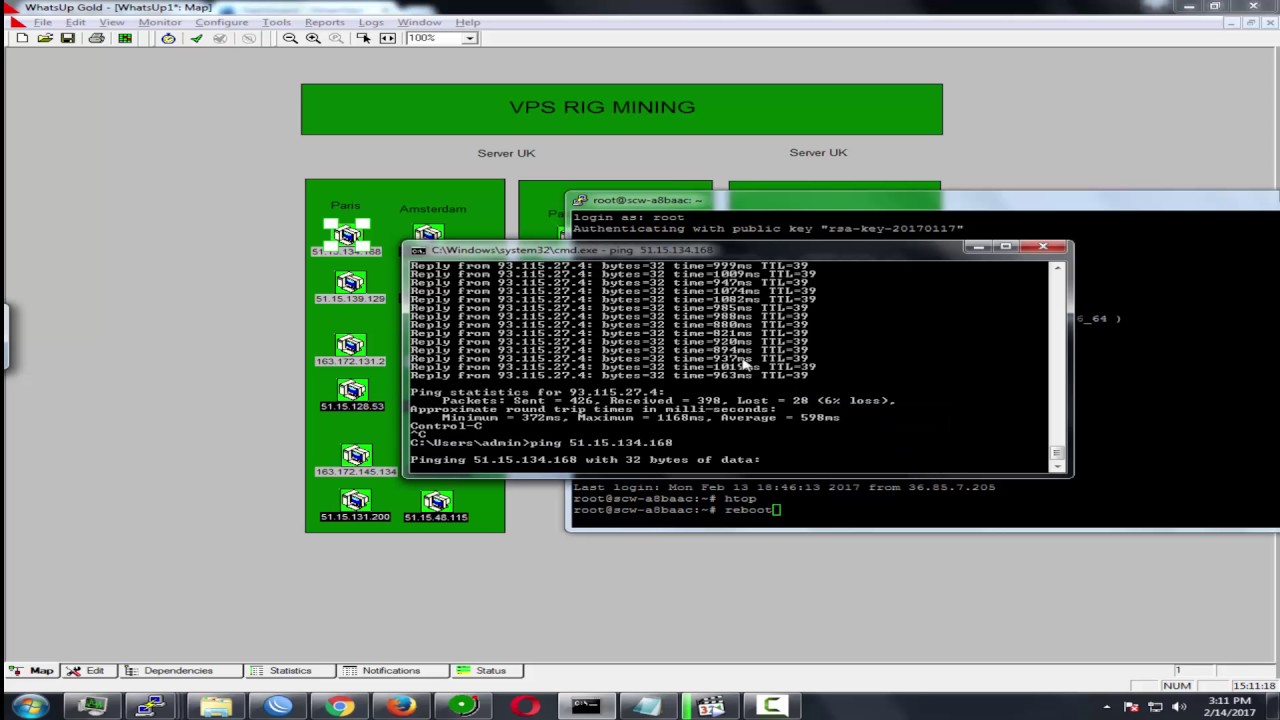Open Opera from the taskbar

(x=525, y=707)
